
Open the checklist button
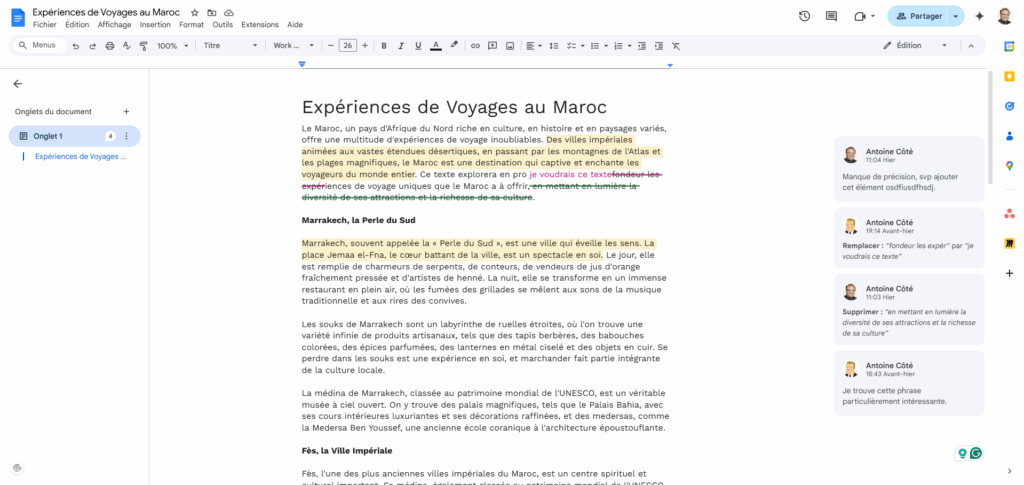coord(573,46)
